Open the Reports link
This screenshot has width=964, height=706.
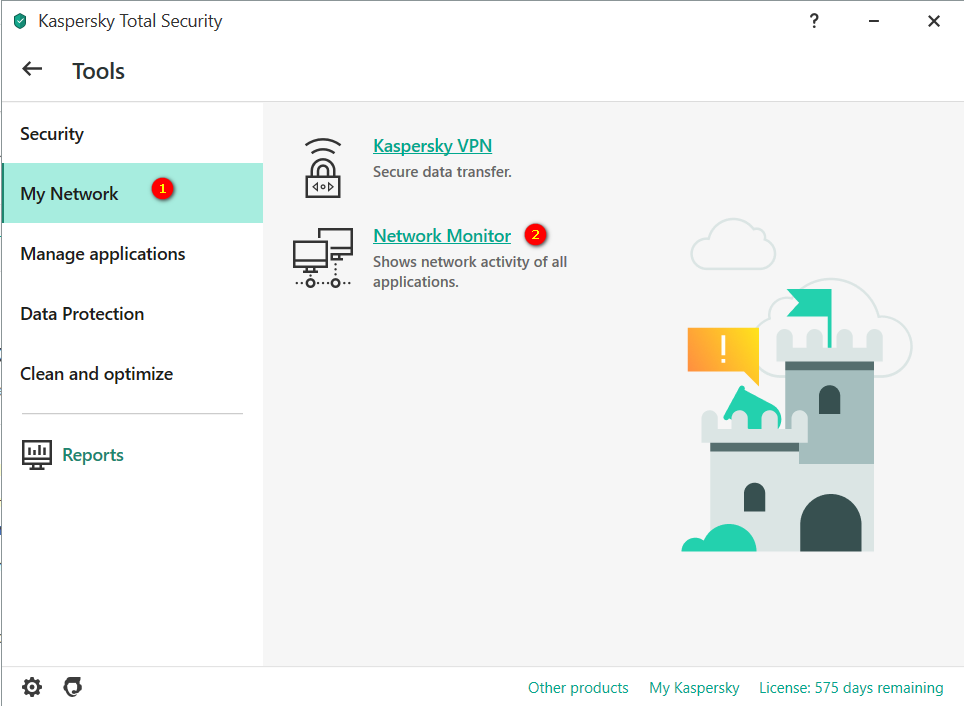(93, 455)
